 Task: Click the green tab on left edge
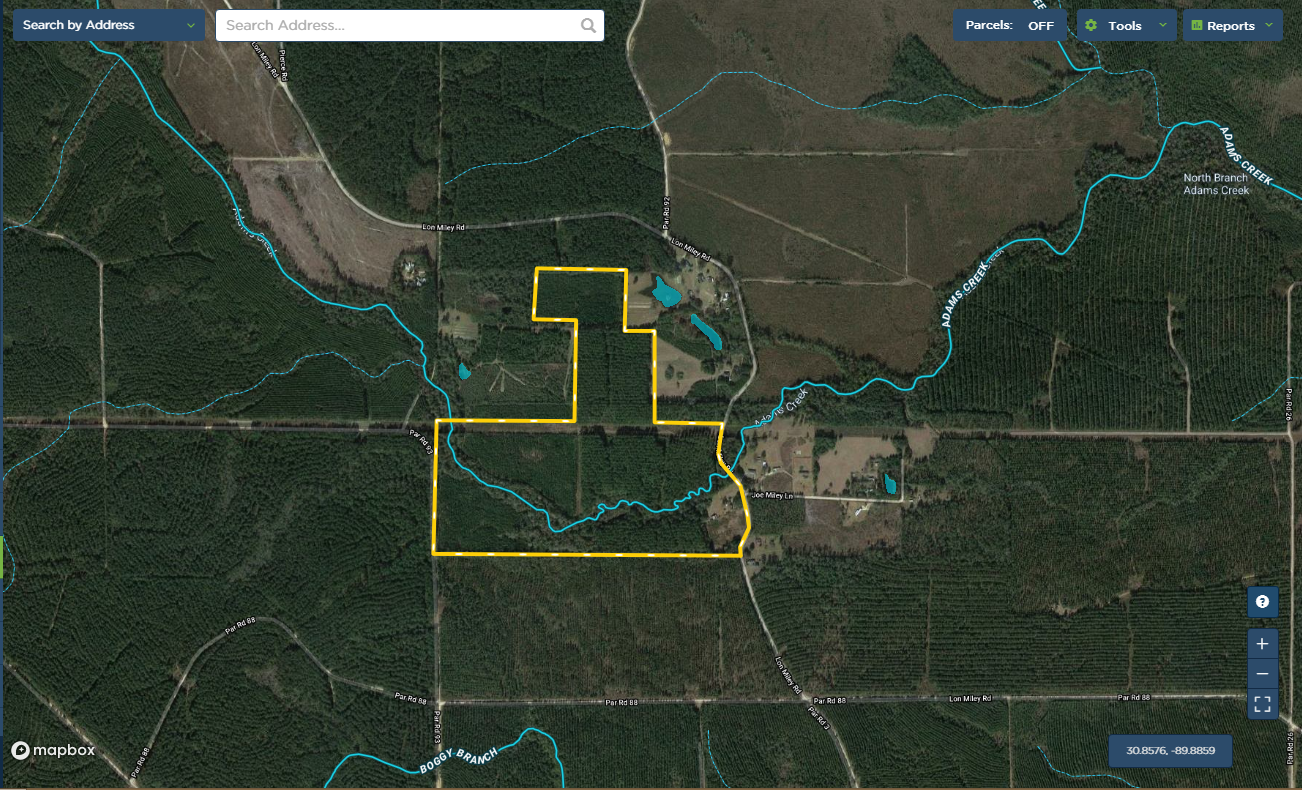pyautogui.click(x=3, y=555)
